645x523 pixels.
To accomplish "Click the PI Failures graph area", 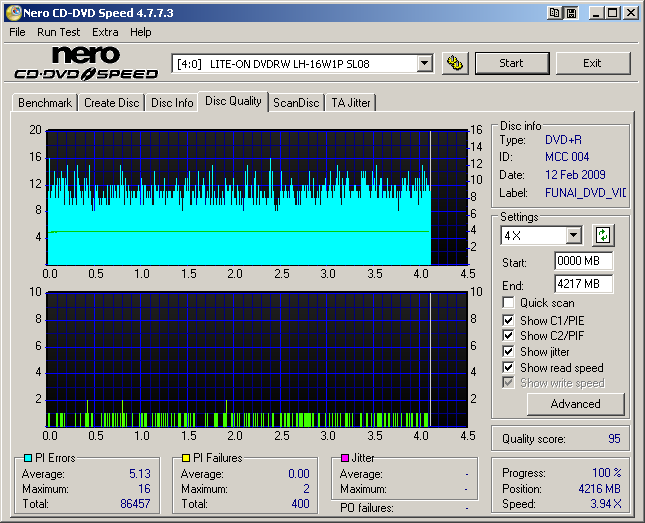I will pyautogui.click(x=258, y=360).
